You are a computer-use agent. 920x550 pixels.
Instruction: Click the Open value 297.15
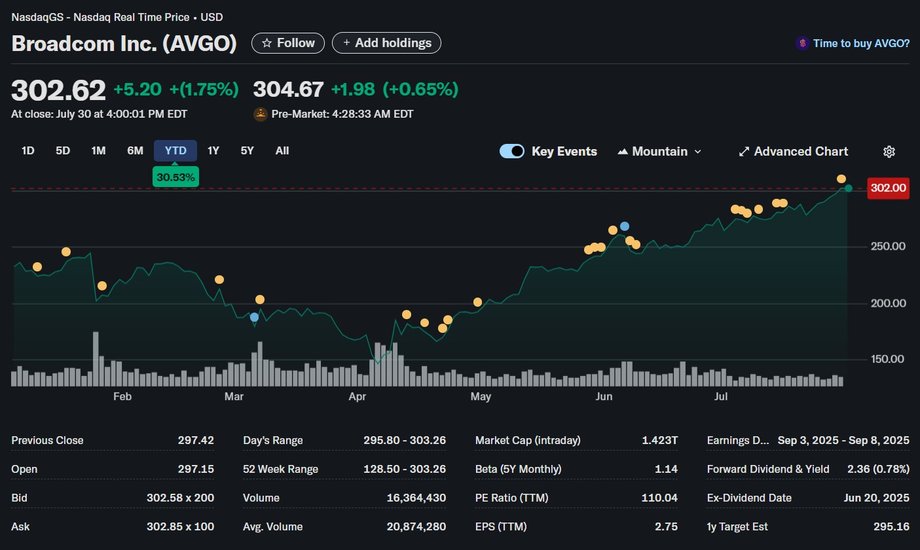196,469
